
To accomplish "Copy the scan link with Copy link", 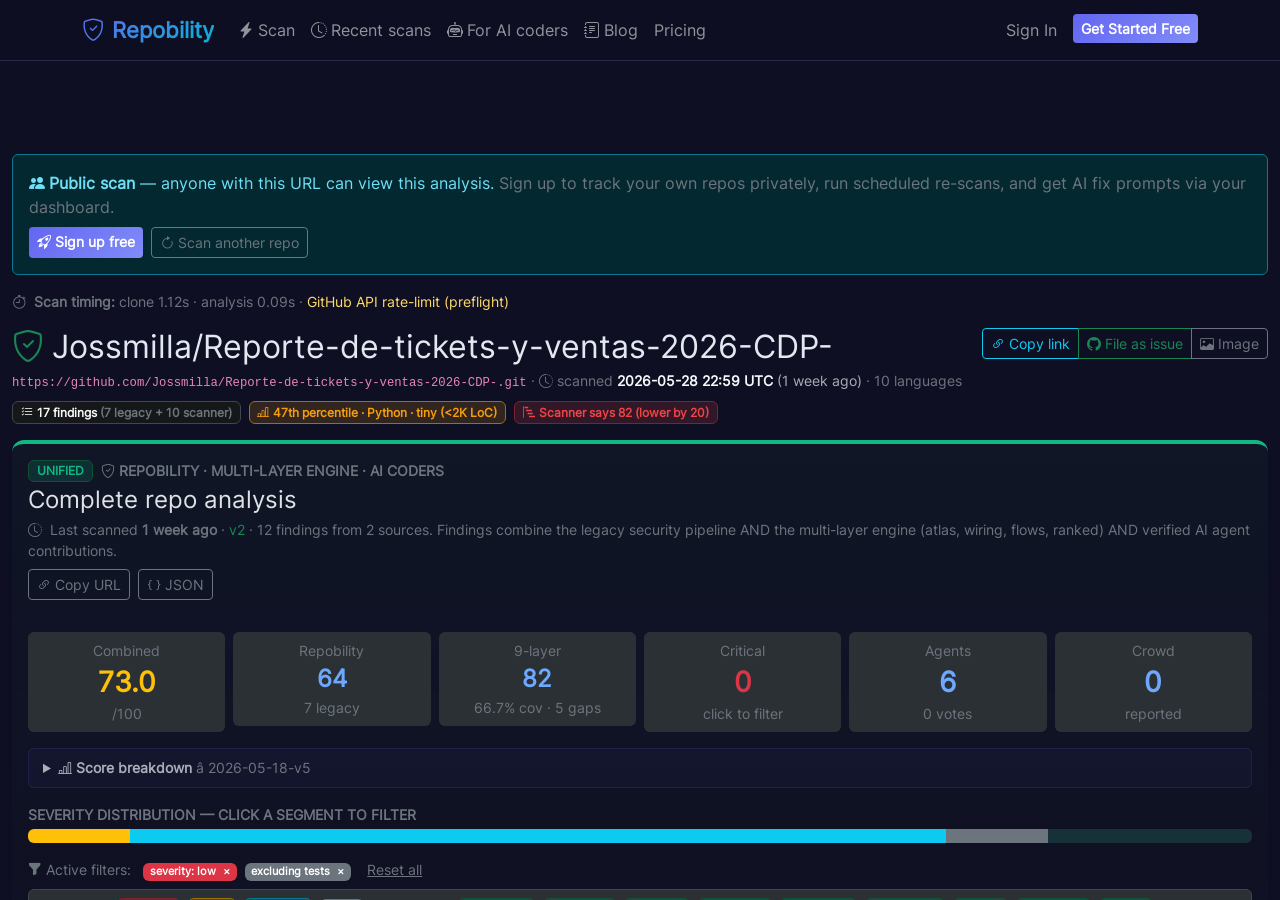I will 1030,343.
